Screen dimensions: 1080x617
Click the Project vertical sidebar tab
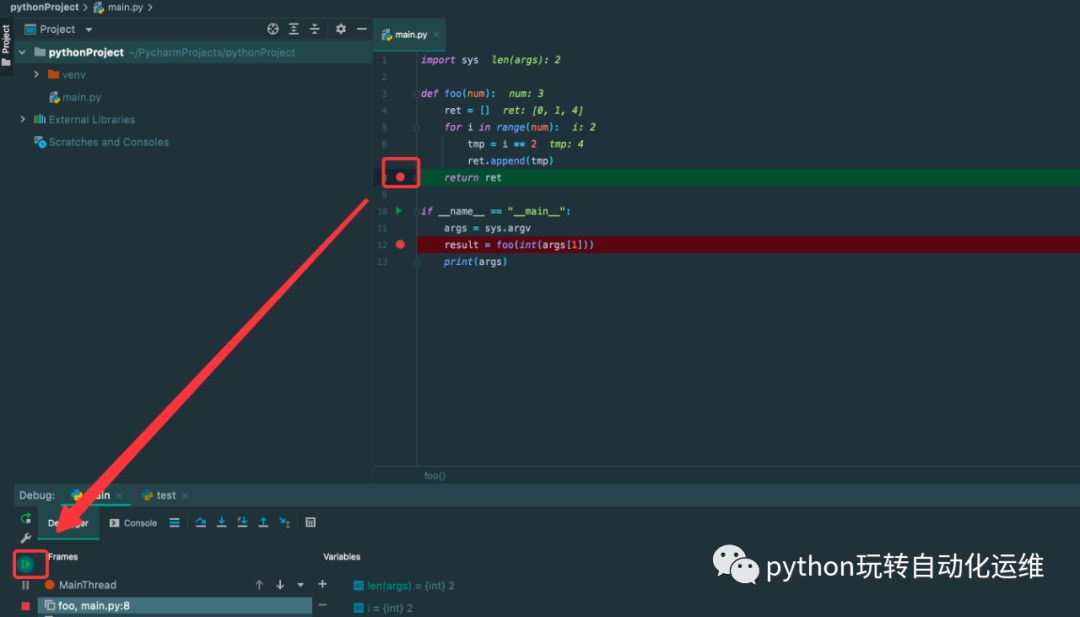(x=6, y=45)
